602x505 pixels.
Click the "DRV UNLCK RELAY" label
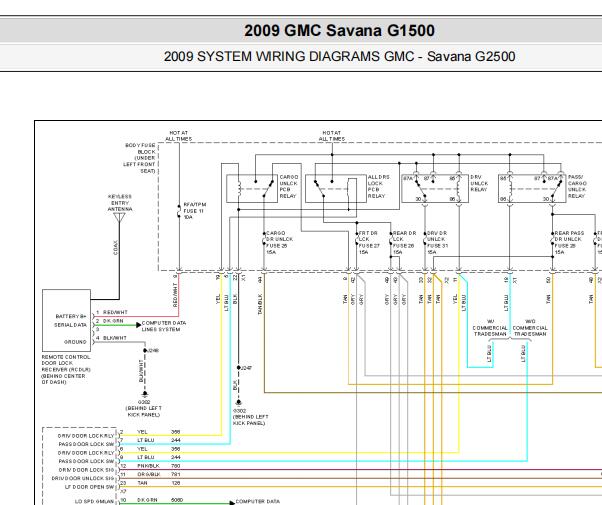[479, 183]
